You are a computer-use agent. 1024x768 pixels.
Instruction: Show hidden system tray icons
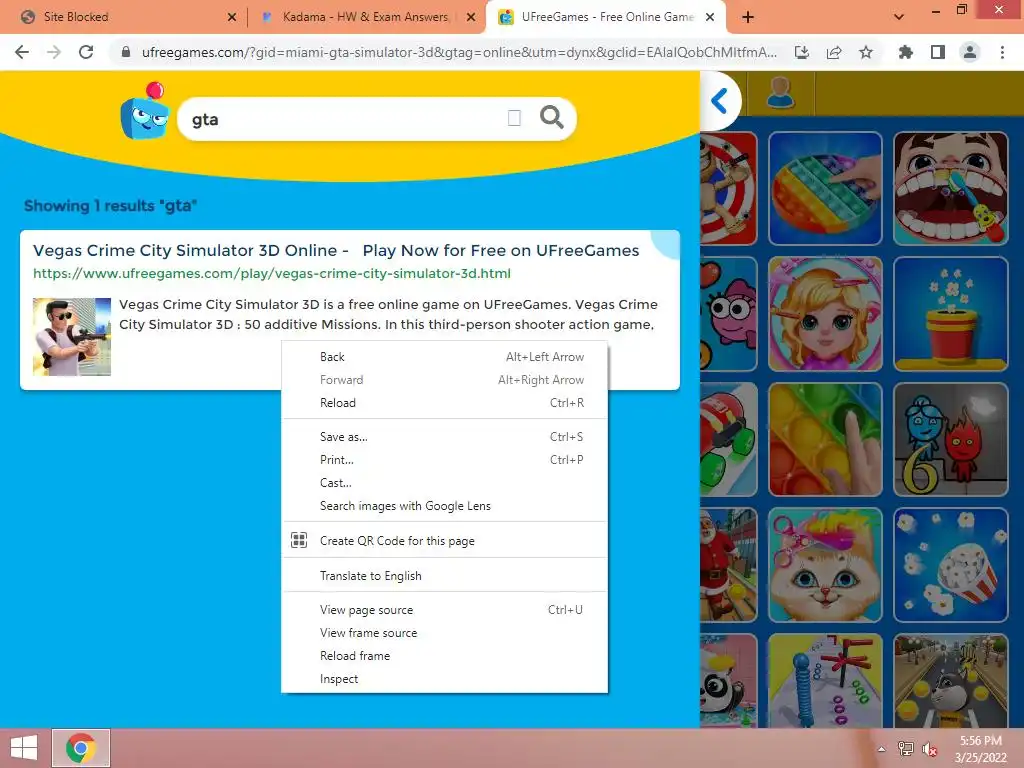tap(882, 749)
